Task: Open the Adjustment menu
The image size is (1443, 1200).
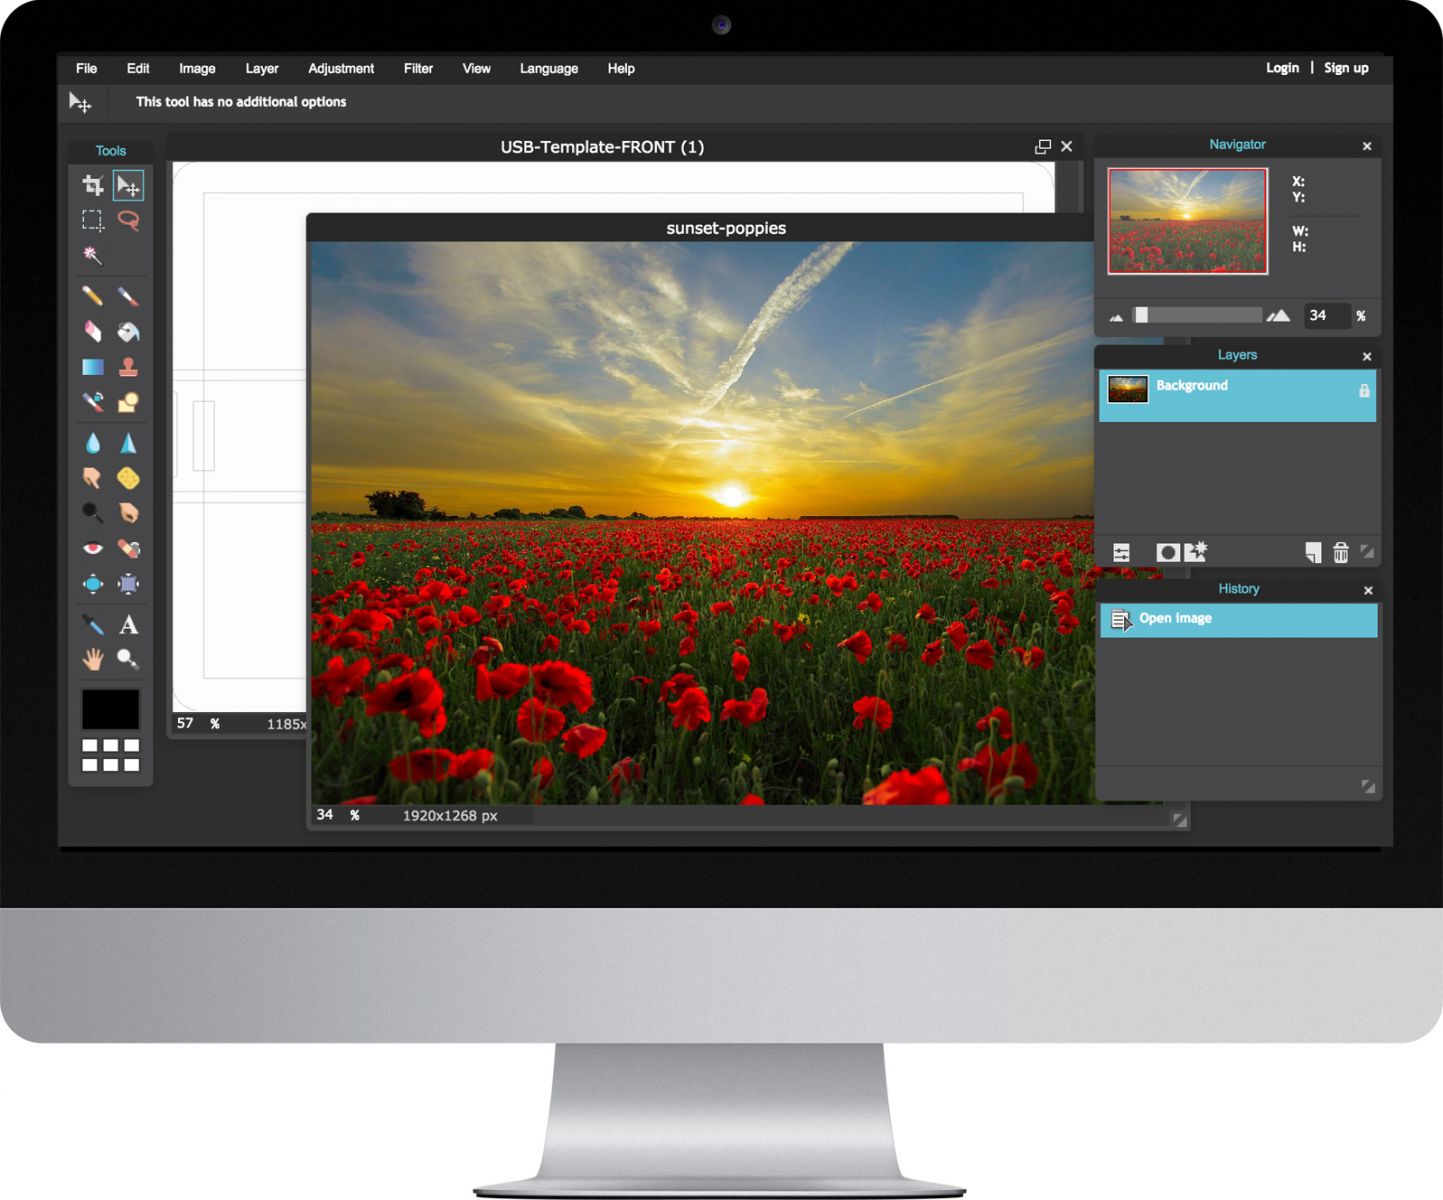Action: click(341, 68)
